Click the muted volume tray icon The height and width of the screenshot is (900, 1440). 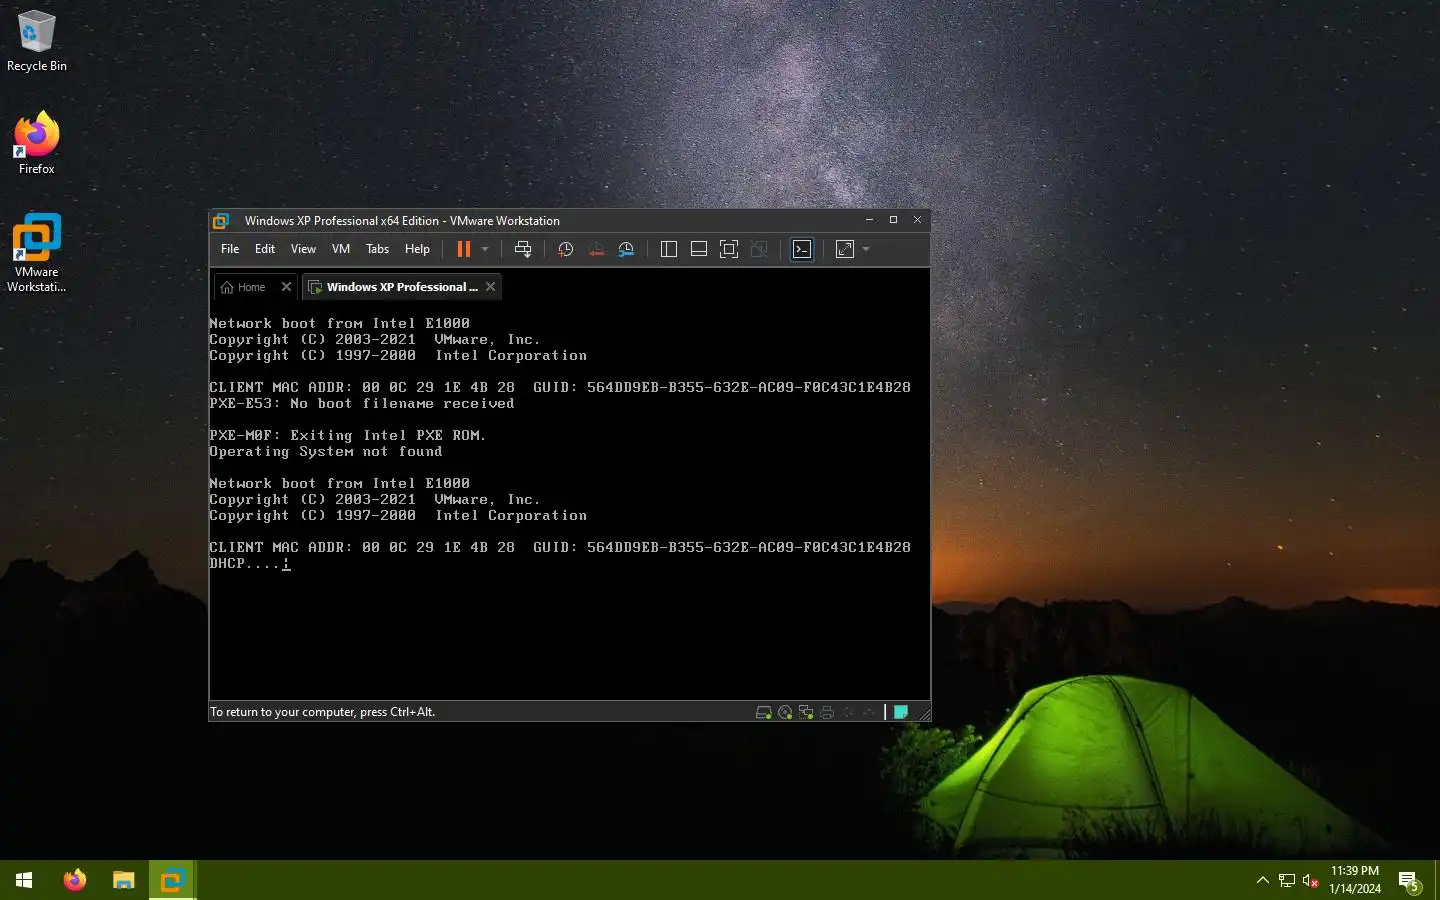pos(1311,881)
